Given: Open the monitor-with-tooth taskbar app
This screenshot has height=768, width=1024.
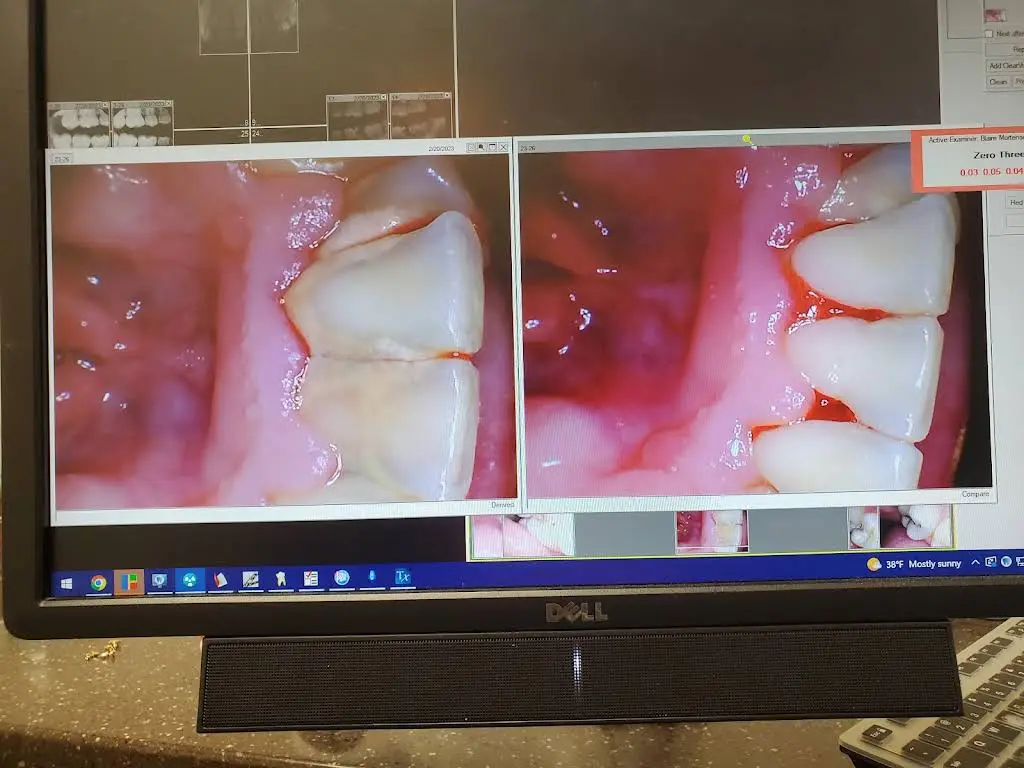Looking at the screenshot, I should click(159, 581).
